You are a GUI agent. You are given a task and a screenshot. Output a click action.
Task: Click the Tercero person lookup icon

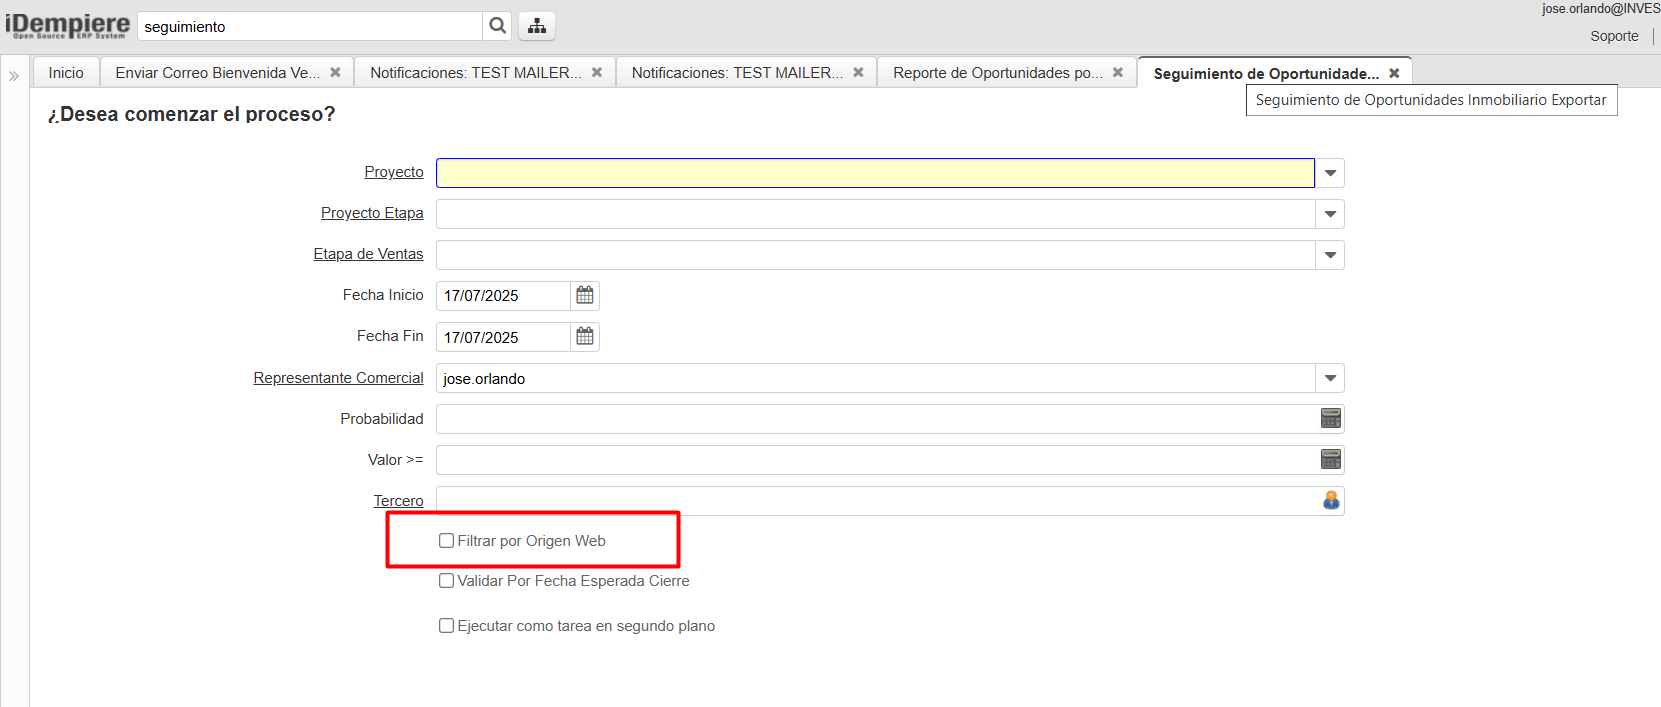1330,501
